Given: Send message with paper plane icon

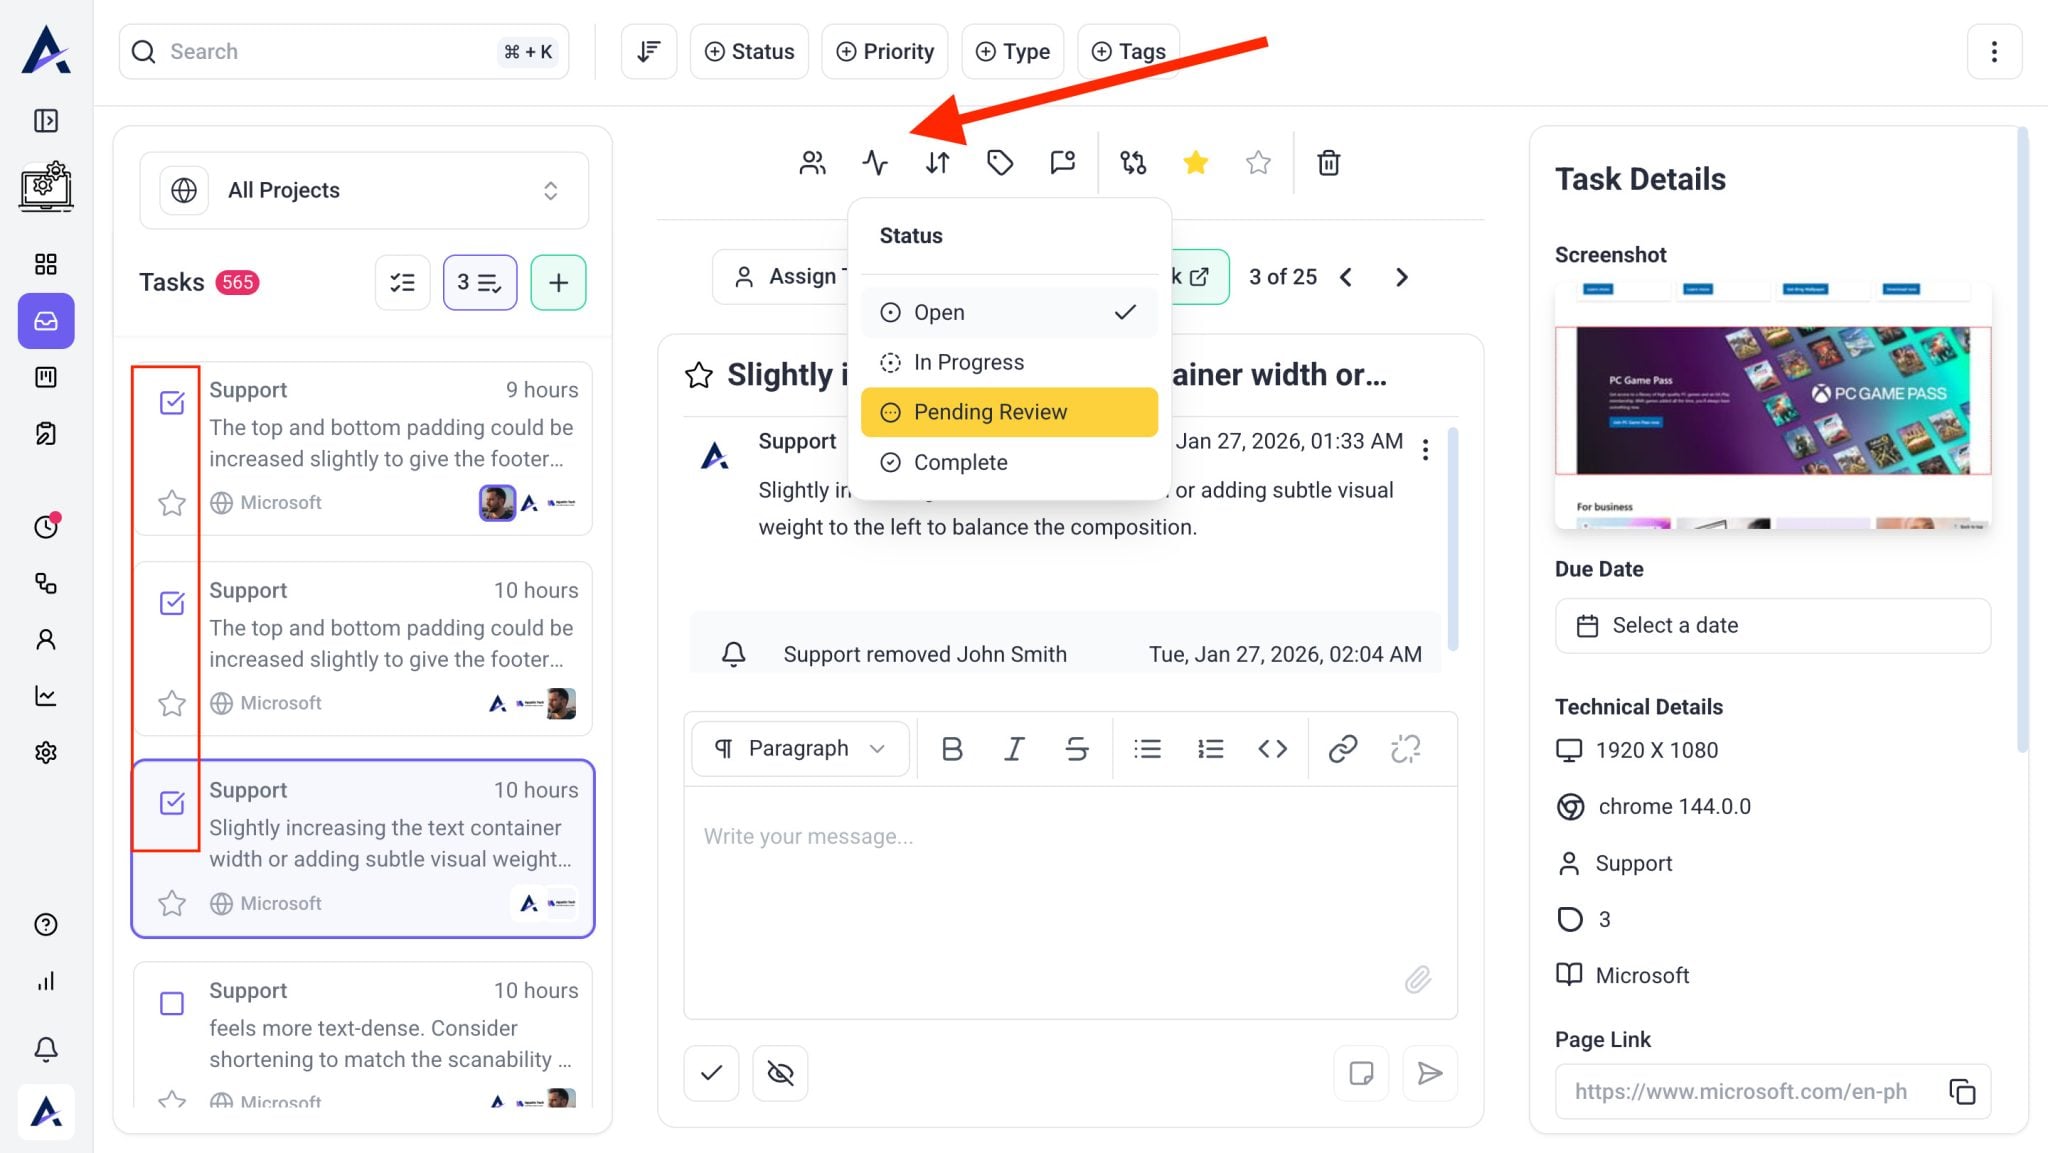Looking at the screenshot, I should (x=1429, y=1073).
